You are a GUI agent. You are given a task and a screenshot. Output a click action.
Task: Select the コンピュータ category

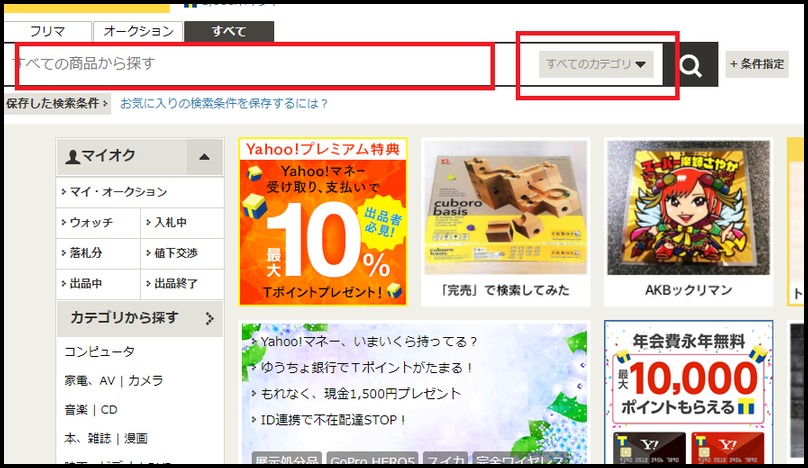[x=99, y=352]
